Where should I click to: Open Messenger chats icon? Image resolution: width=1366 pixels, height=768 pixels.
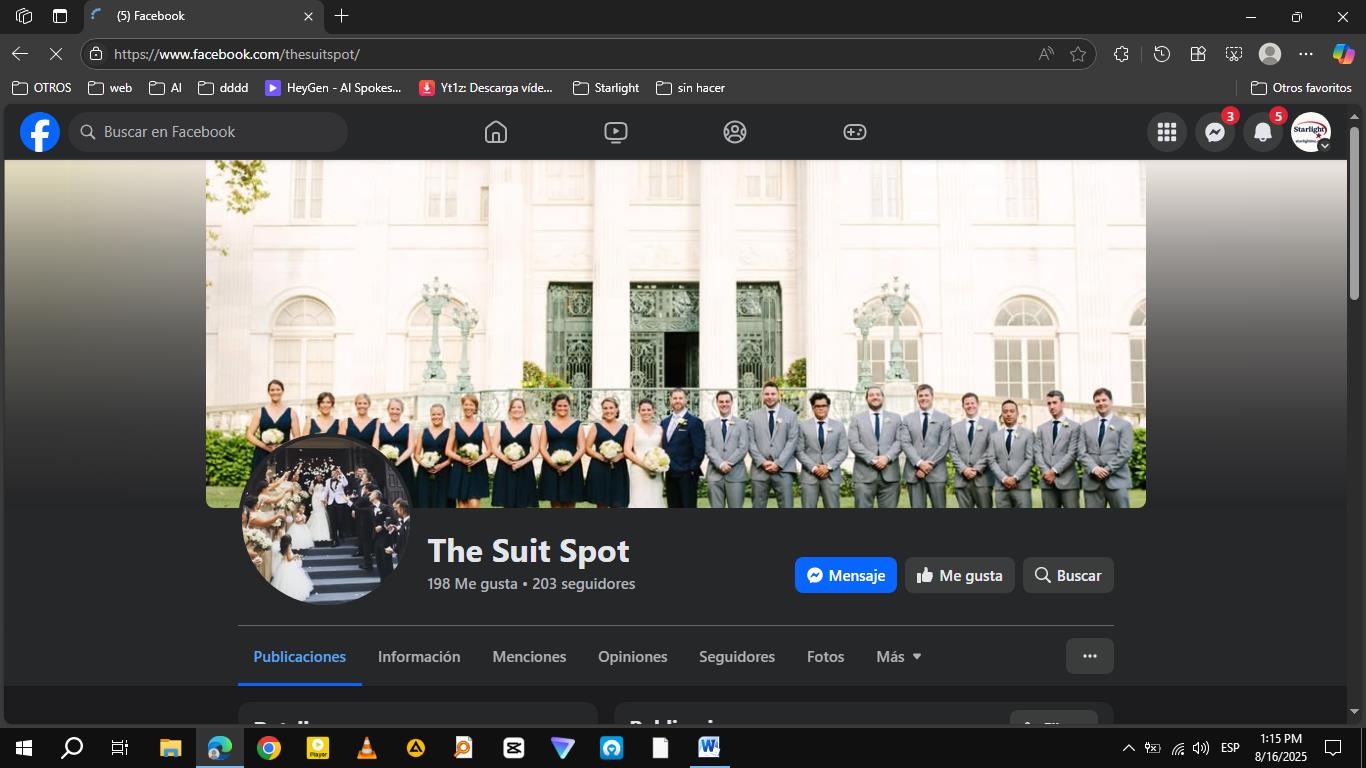pyautogui.click(x=1215, y=132)
